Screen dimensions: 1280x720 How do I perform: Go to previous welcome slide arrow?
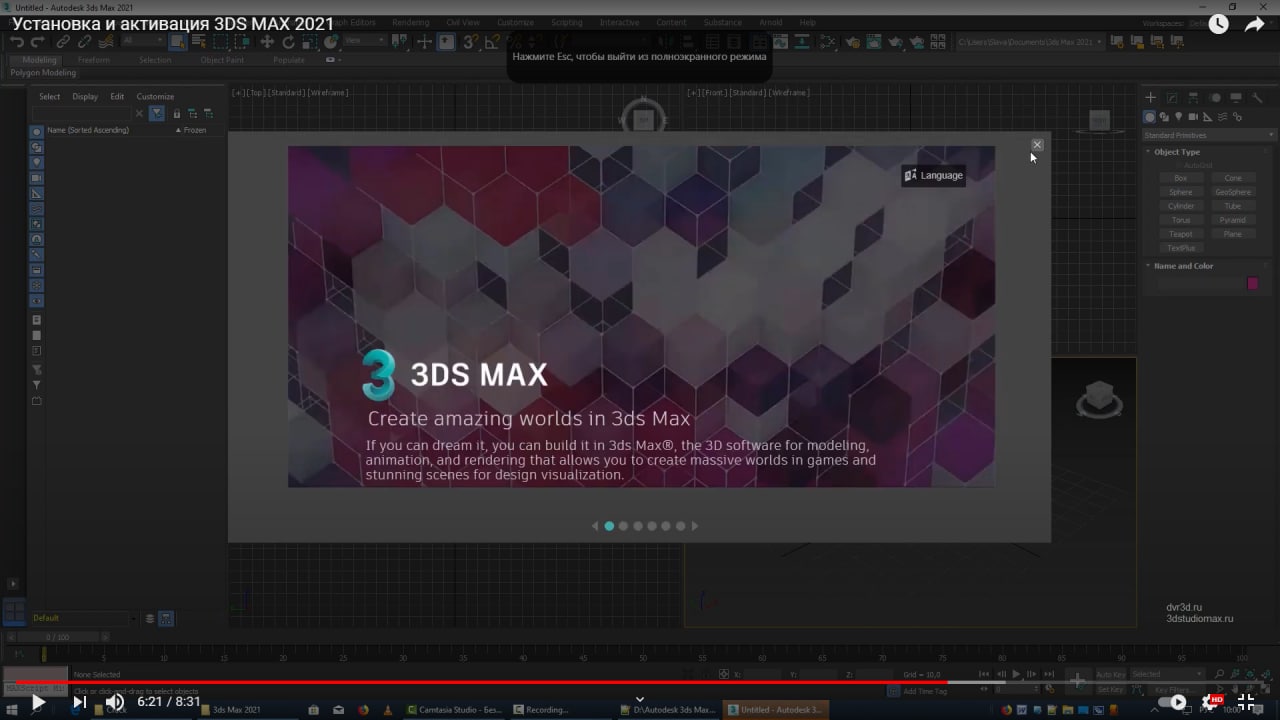pyautogui.click(x=595, y=526)
